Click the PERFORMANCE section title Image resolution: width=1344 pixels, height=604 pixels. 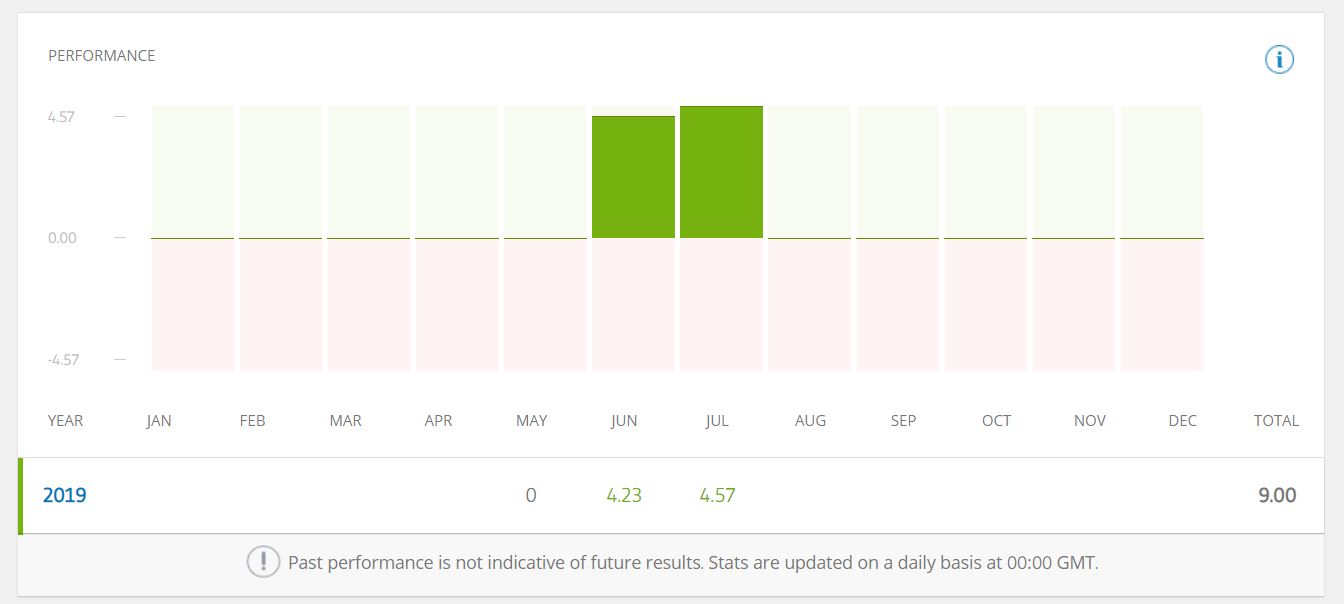(x=102, y=56)
